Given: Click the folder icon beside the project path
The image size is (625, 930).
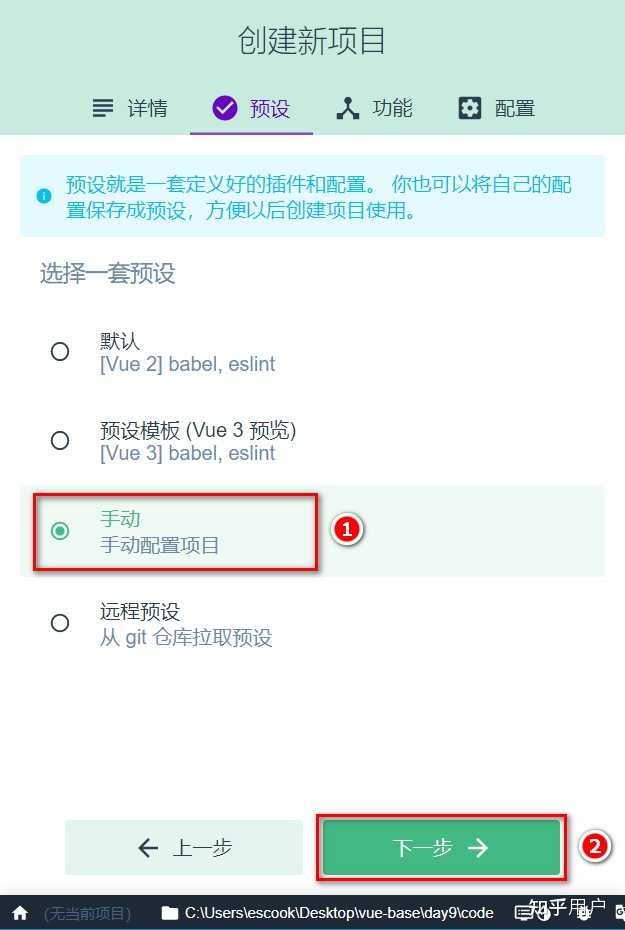Looking at the screenshot, I should click(168, 912).
